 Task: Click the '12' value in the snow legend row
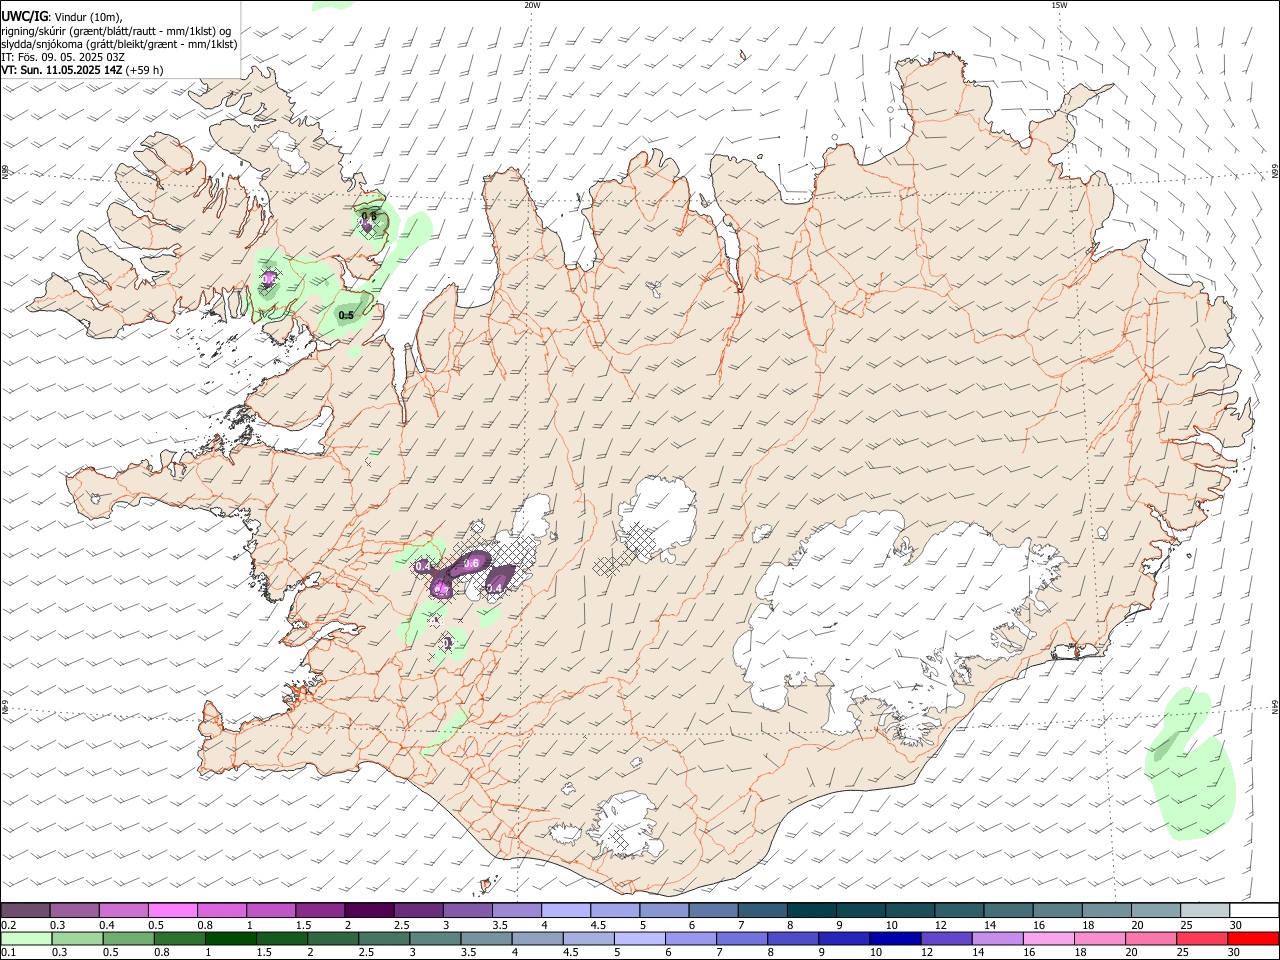(x=941, y=925)
